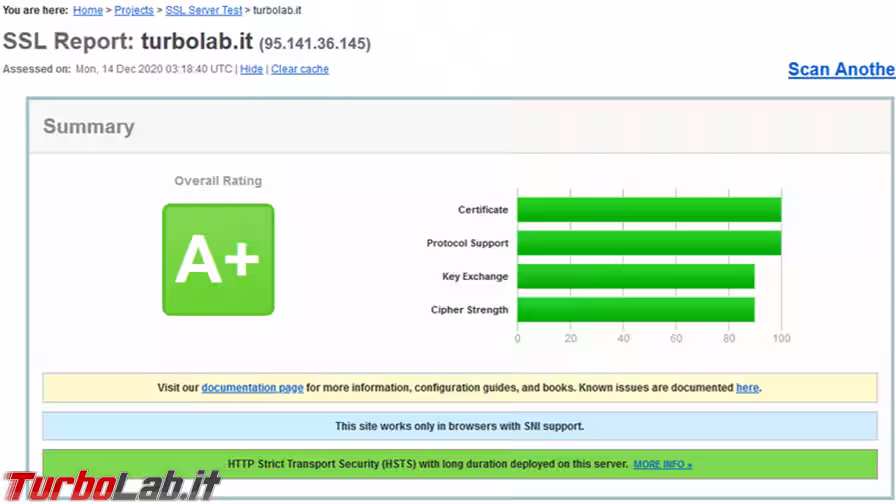This screenshot has height=504, width=896.
Task: Open SSL Server Test breadcrumb link
Action: 203,10
